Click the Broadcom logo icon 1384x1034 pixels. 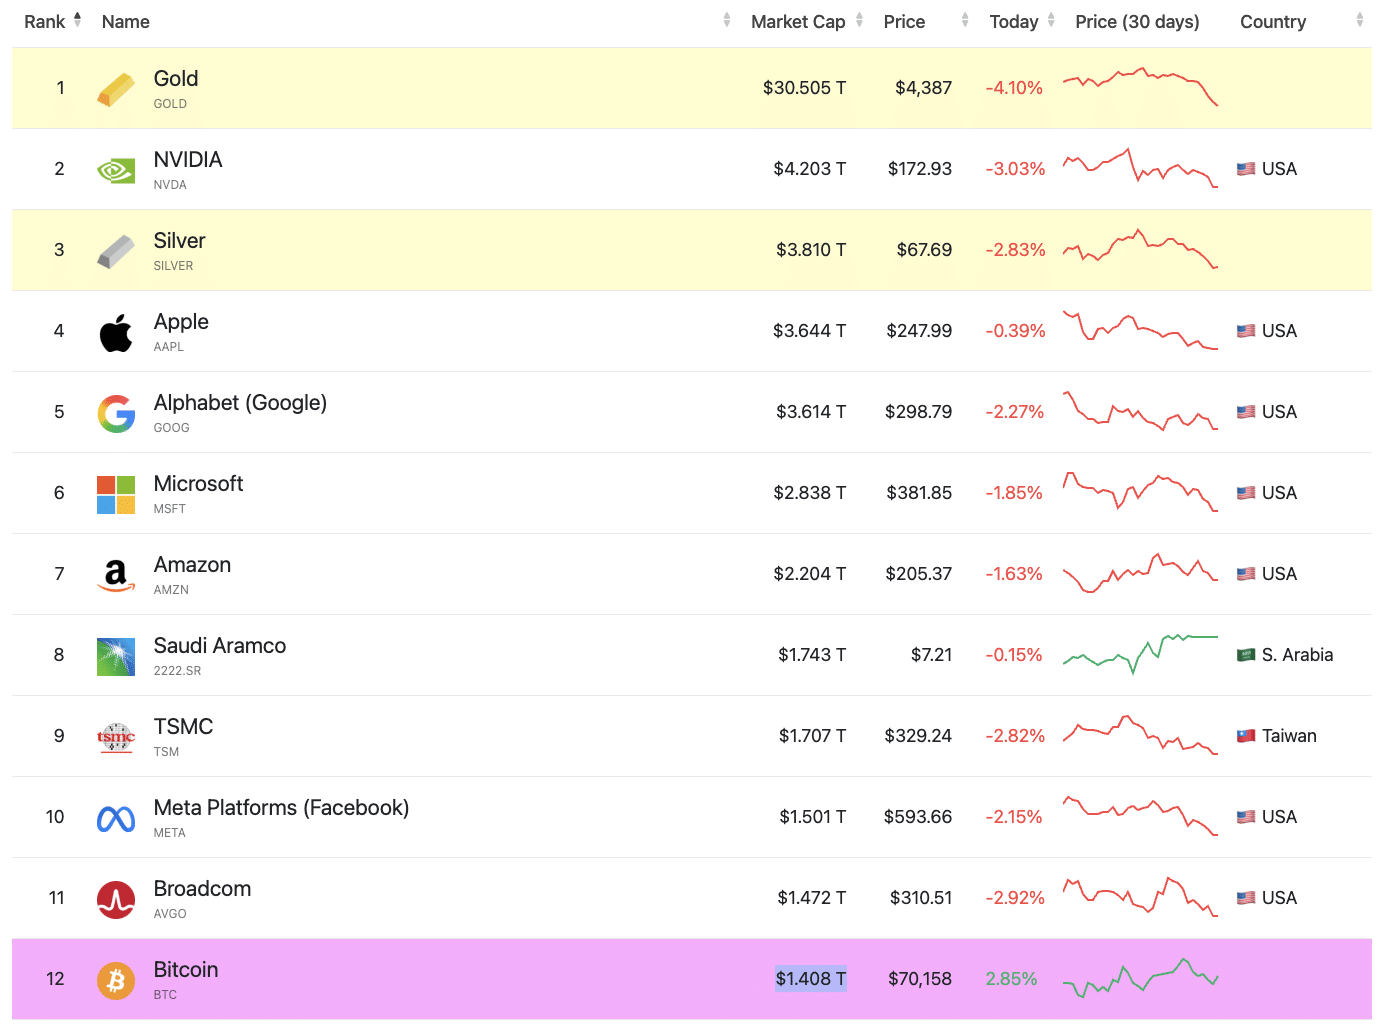[x=116, y=899]
